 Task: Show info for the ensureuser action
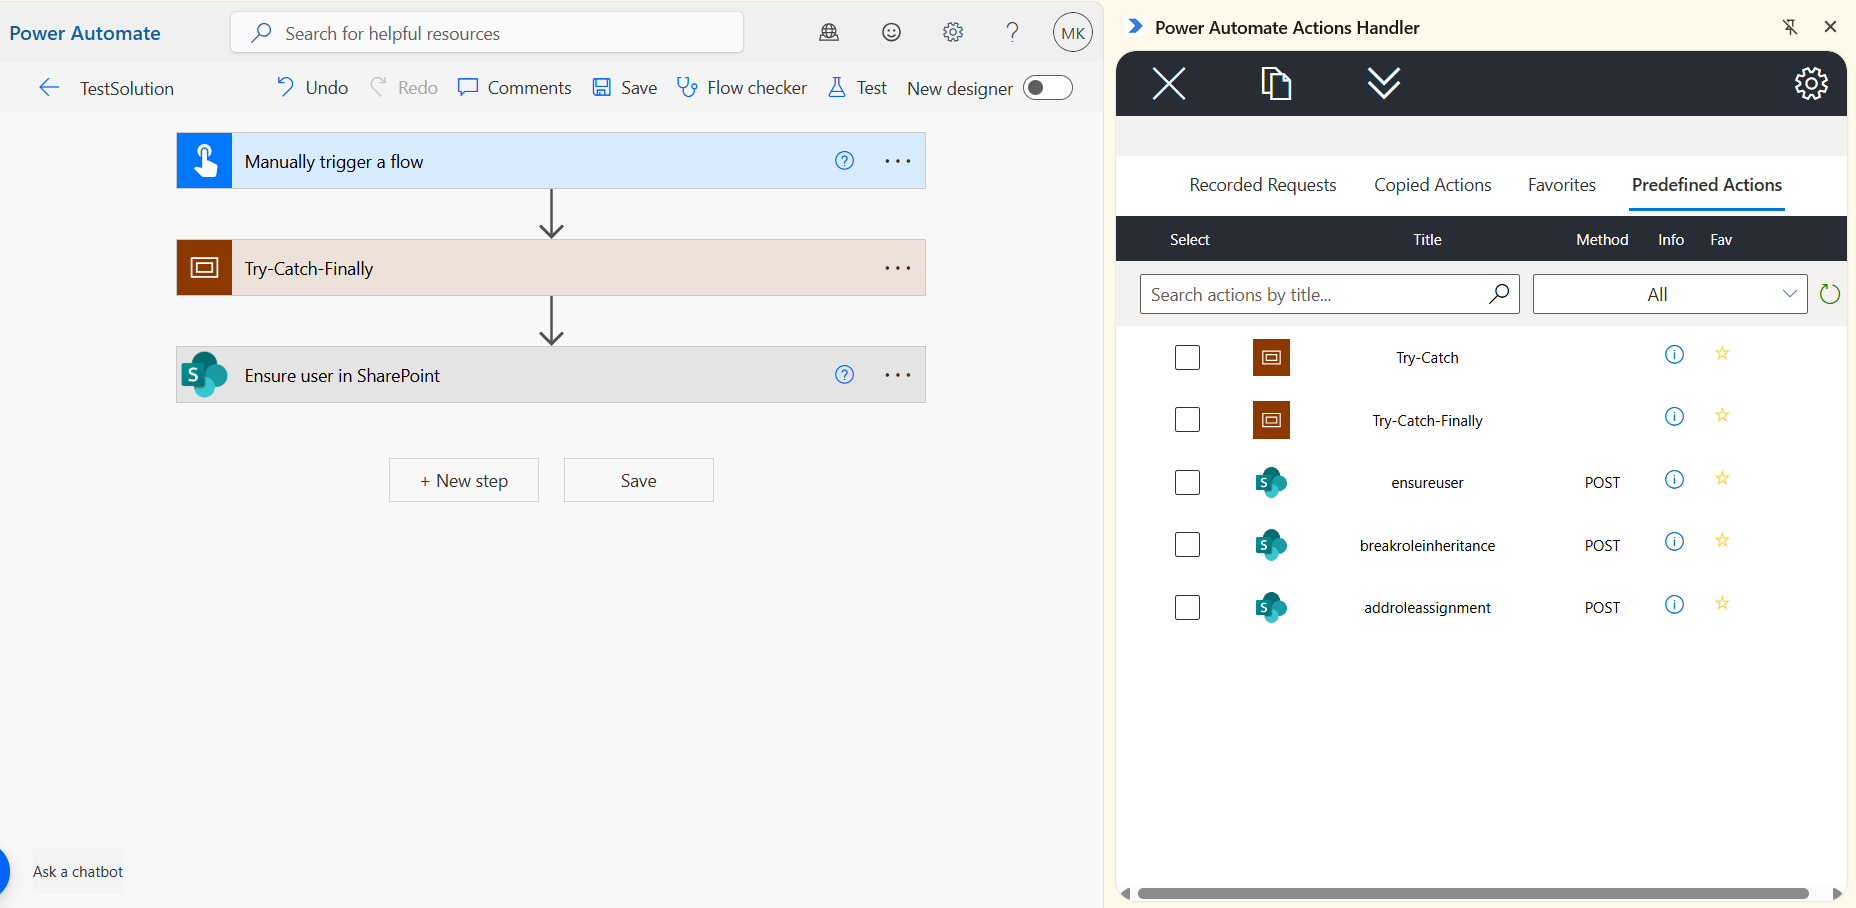tap(1673, 480)
